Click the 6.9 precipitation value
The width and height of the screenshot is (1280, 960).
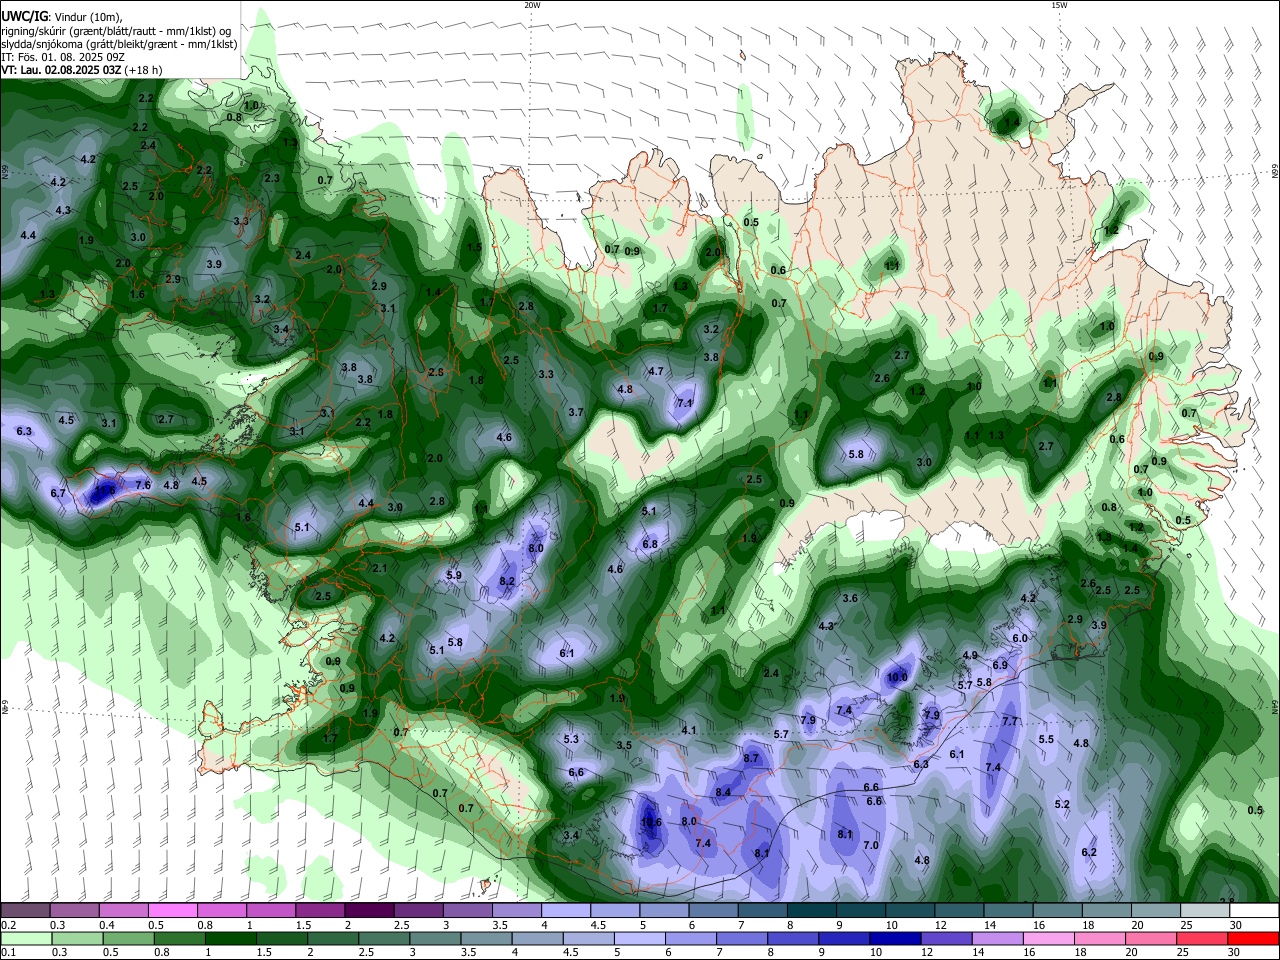[x=1000, y=665]
